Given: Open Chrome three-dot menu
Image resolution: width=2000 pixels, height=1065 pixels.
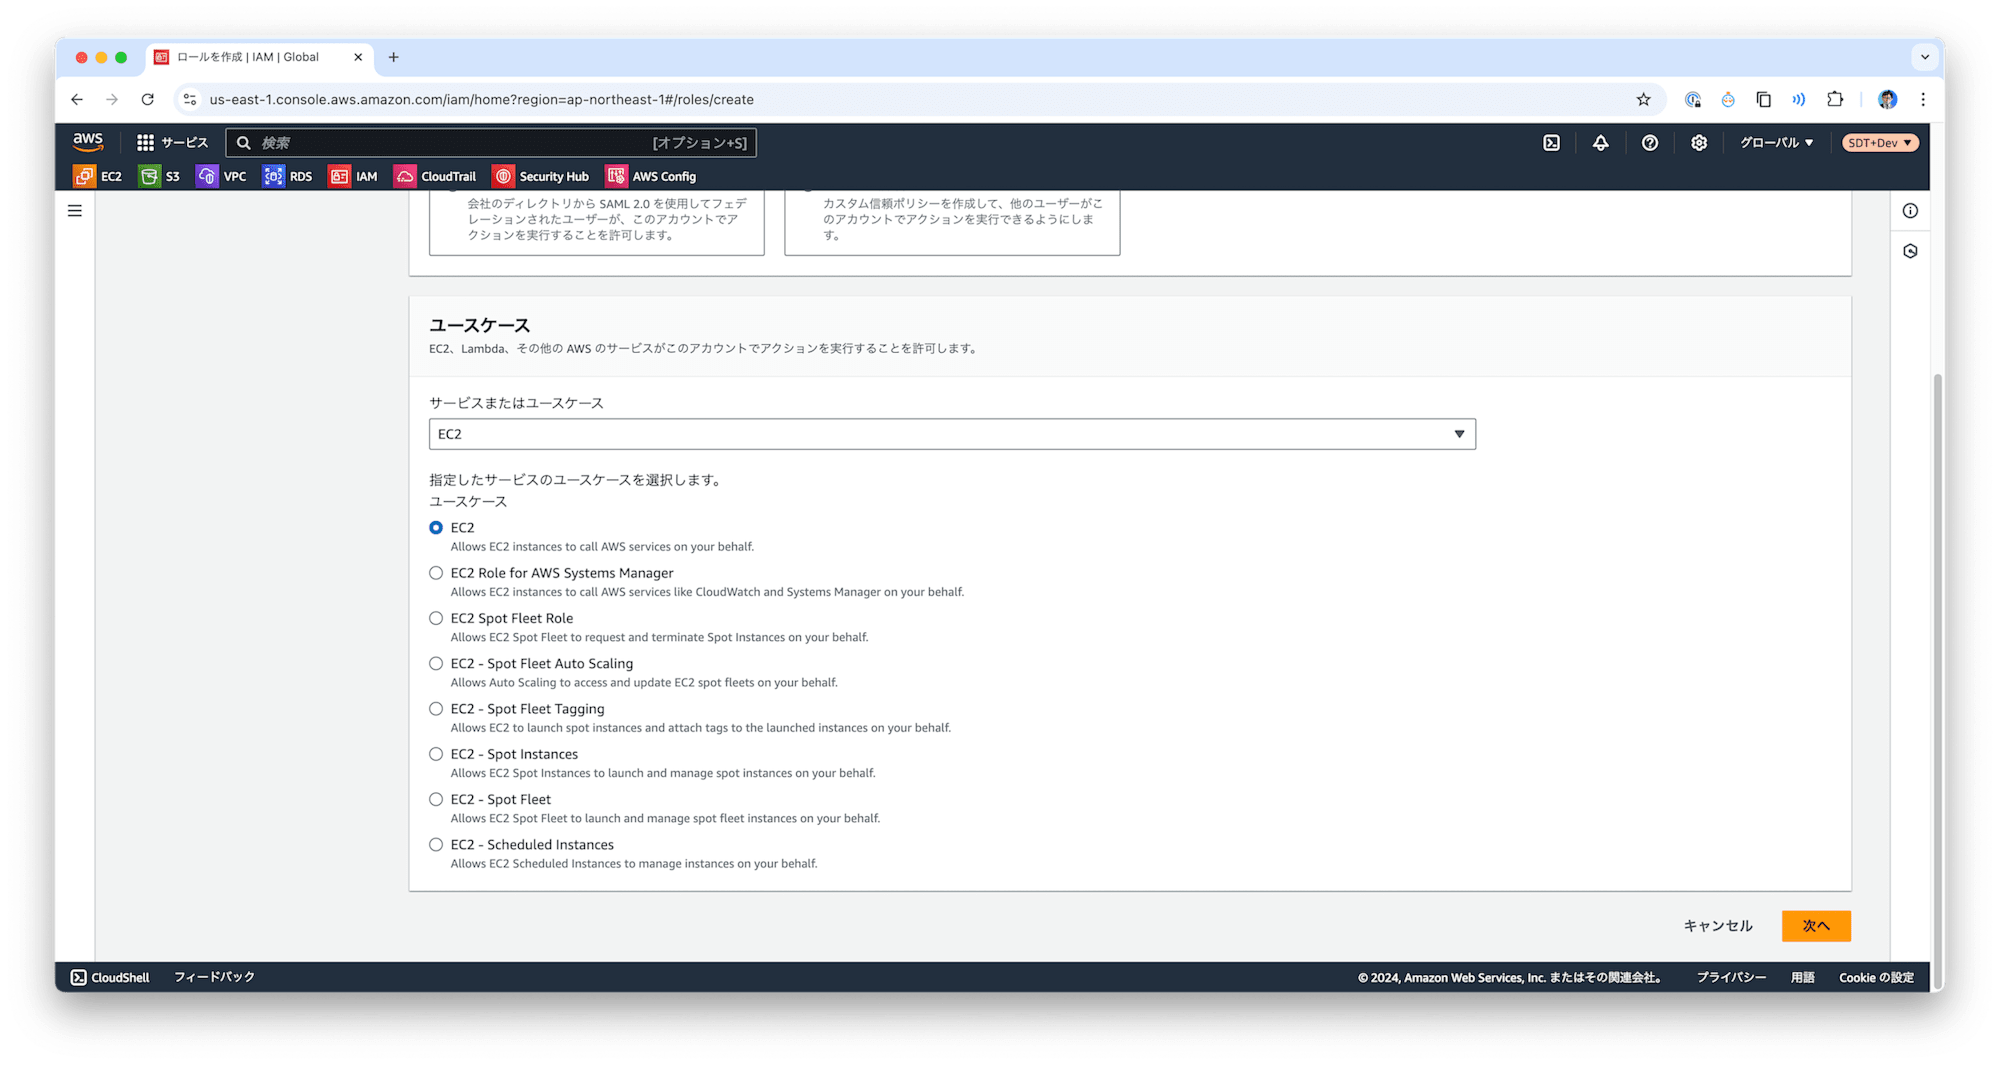Looking at the screenshot, I should tap(1922, 99).
